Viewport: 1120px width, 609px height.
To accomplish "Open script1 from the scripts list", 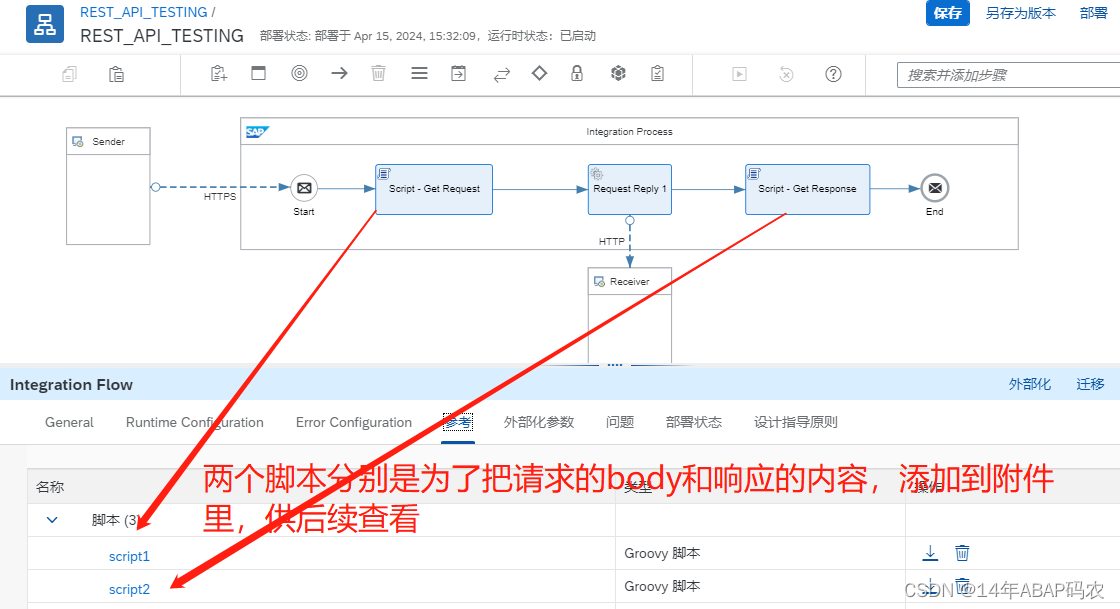I will tap(129, 555).
